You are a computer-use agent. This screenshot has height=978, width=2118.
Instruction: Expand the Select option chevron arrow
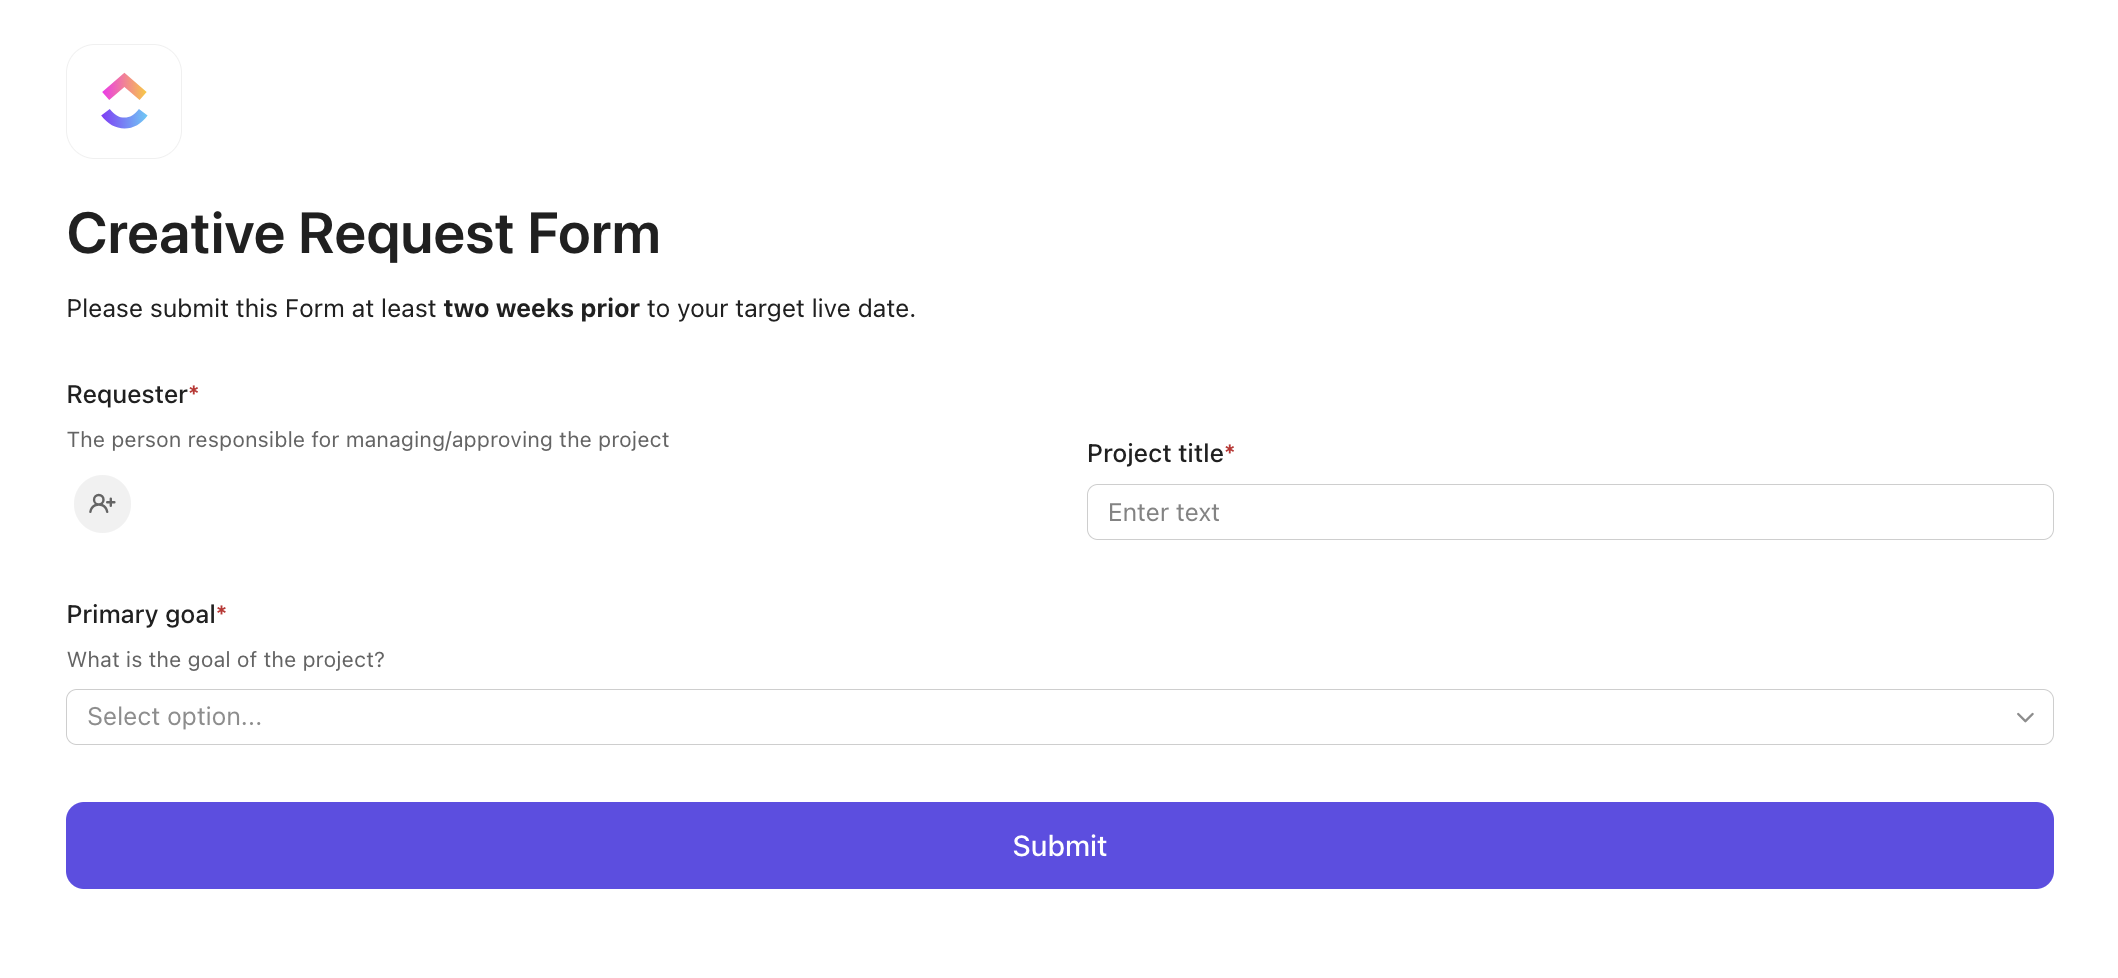pos(2025,717)
